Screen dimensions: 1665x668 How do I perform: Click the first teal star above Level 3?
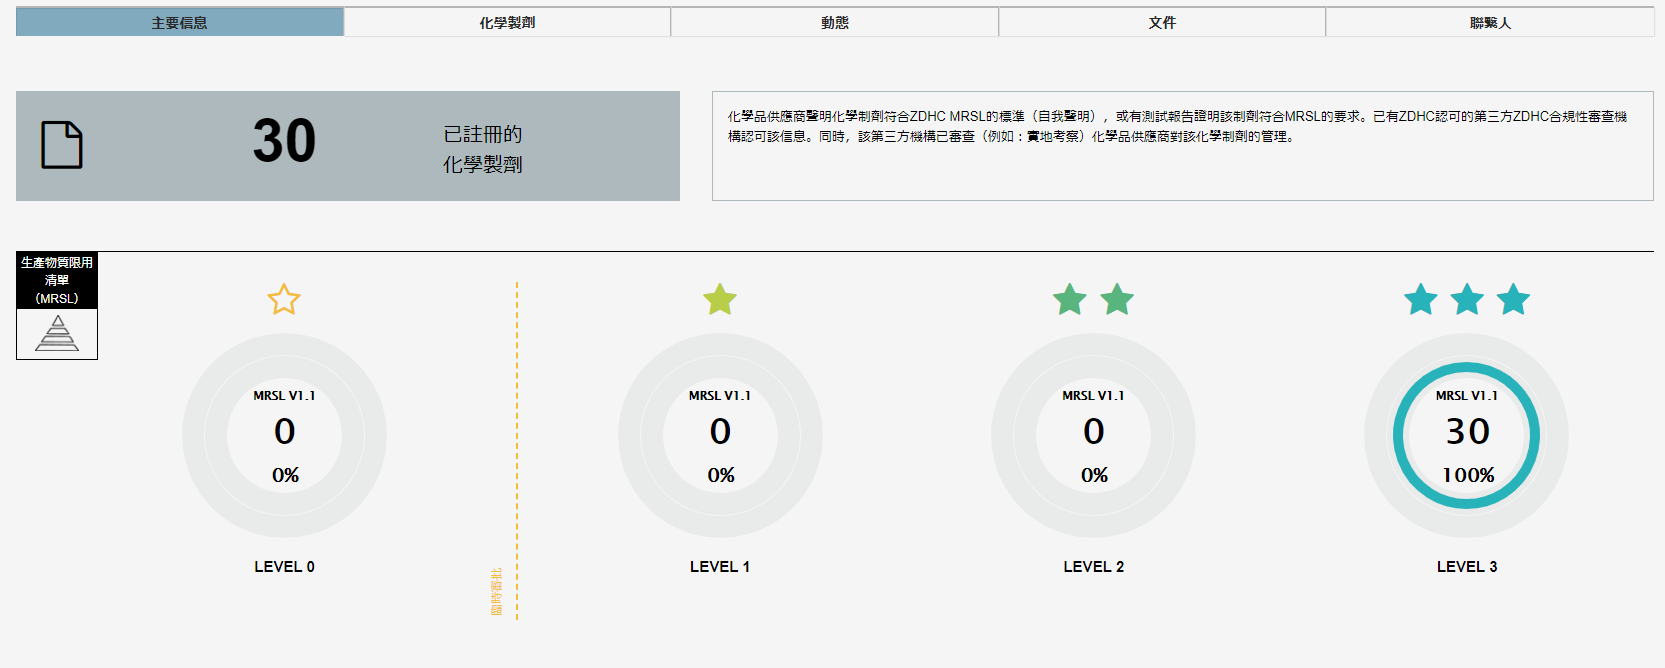tap(1421, 299)
